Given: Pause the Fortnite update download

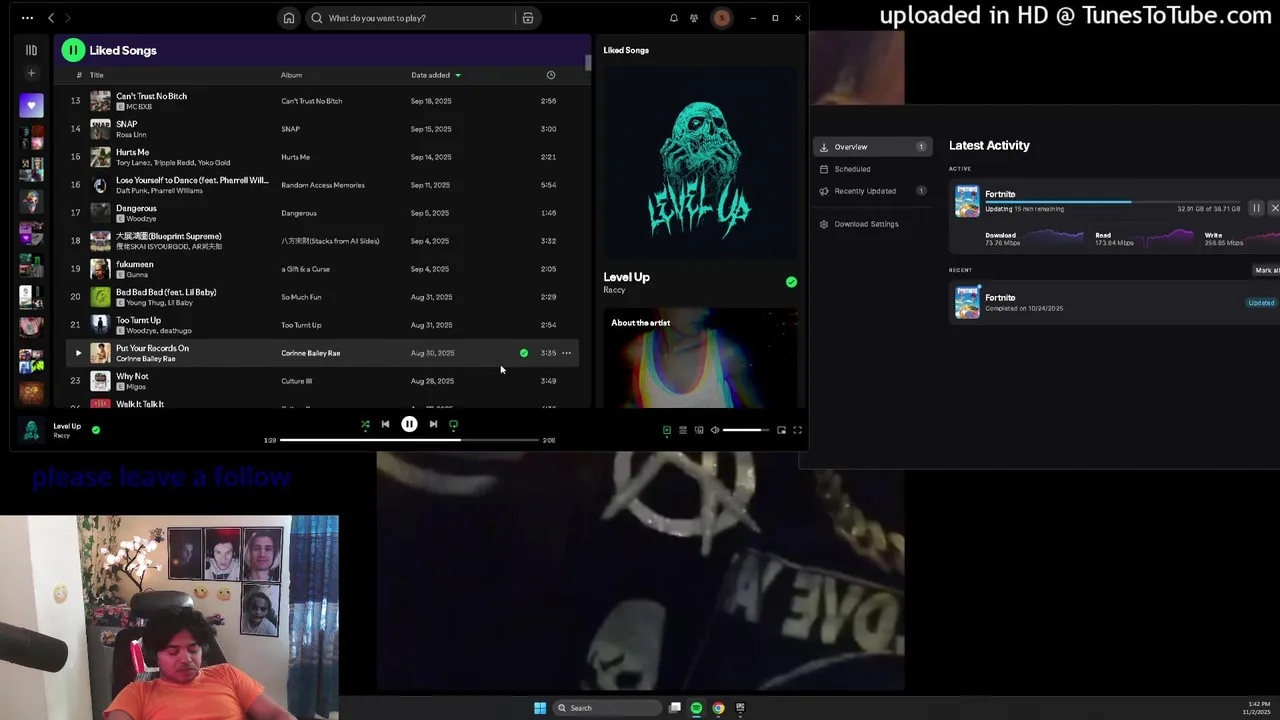Looking at the screenshot, I should point(1256,208).
